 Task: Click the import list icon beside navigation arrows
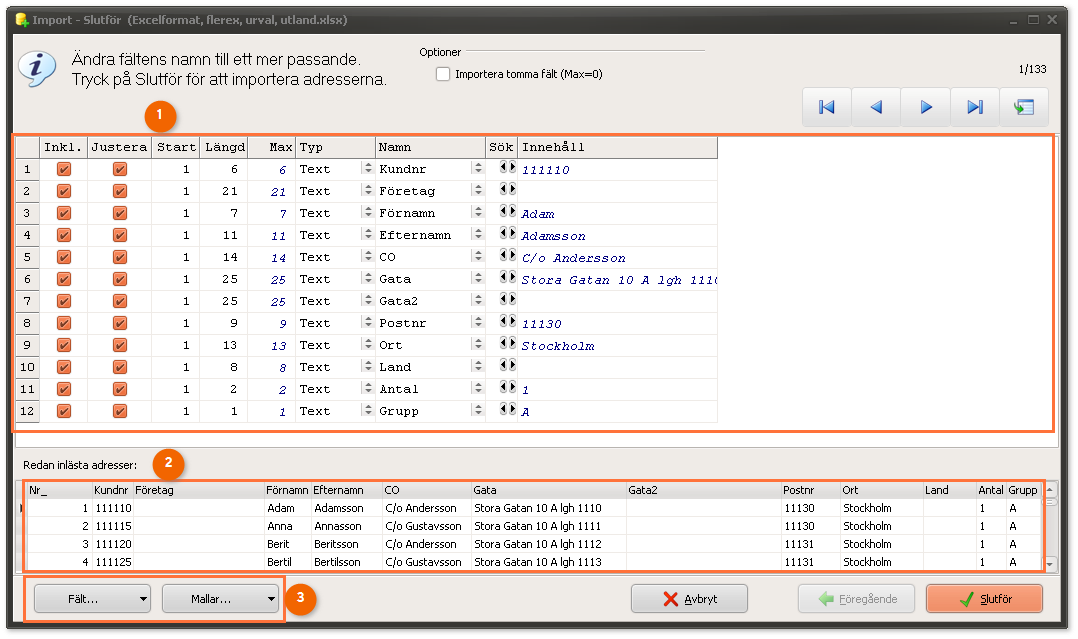(x=1024, y=107)
